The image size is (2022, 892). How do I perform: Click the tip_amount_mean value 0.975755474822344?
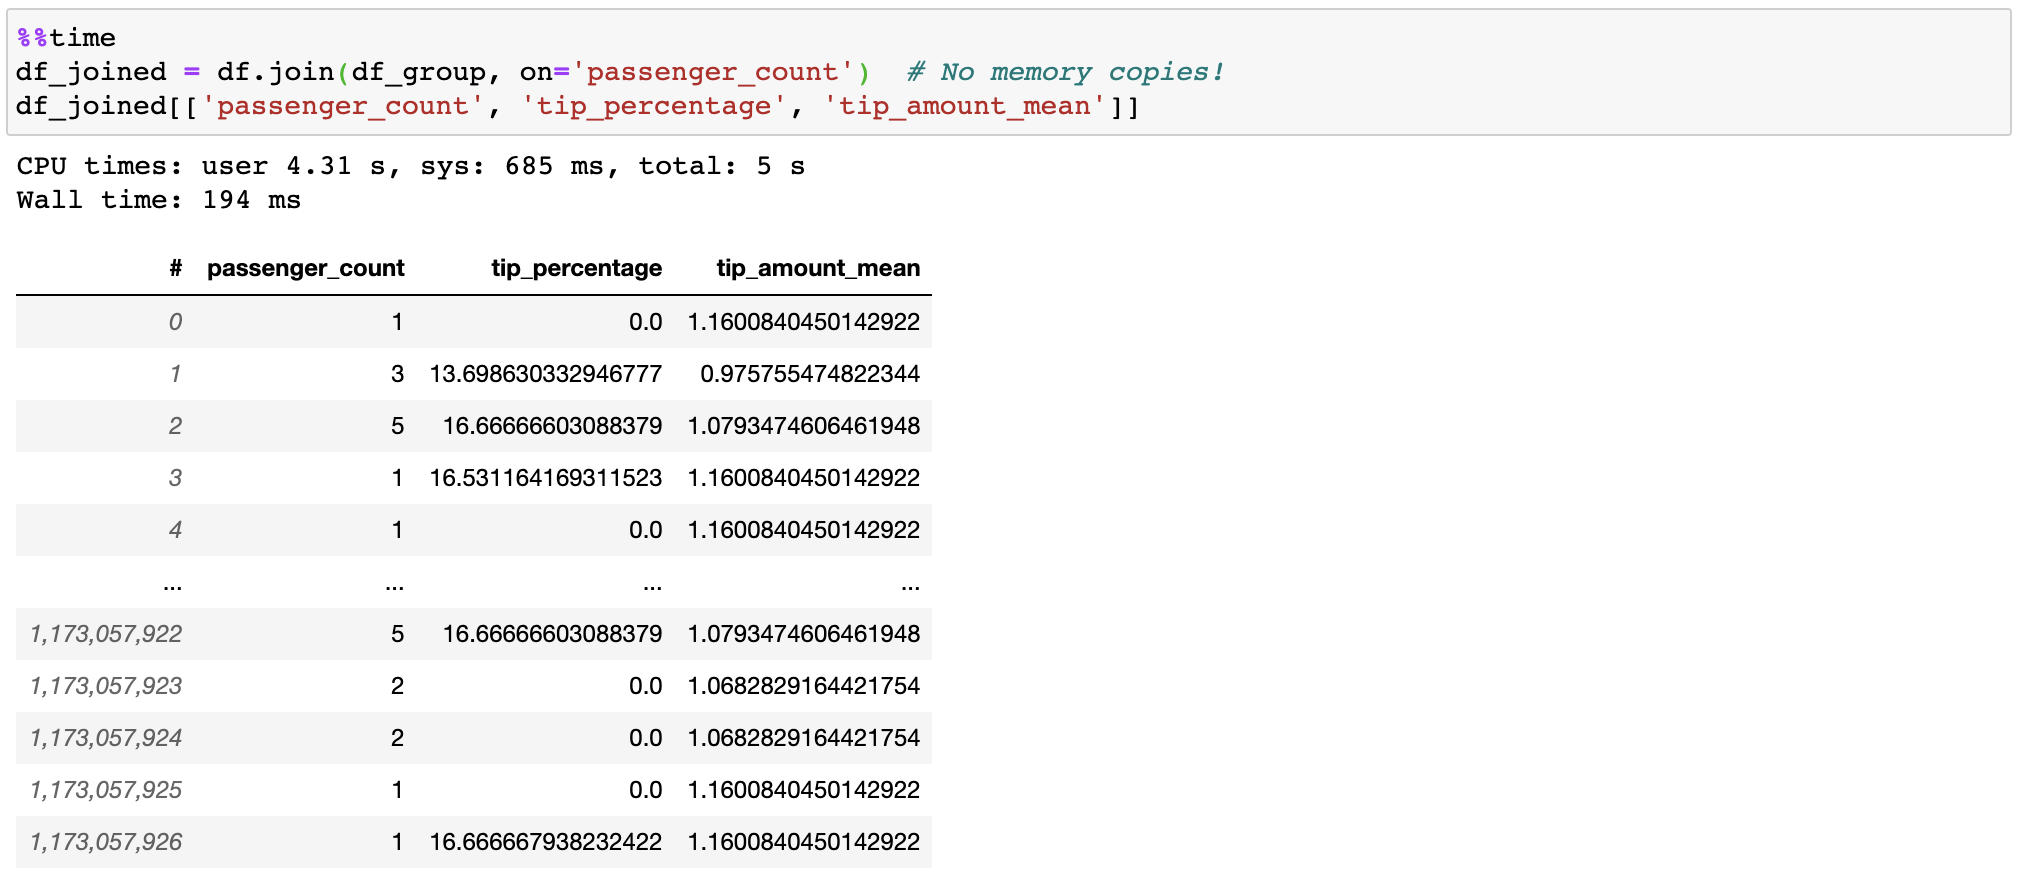pyautogui.click(x=809, y=374)
